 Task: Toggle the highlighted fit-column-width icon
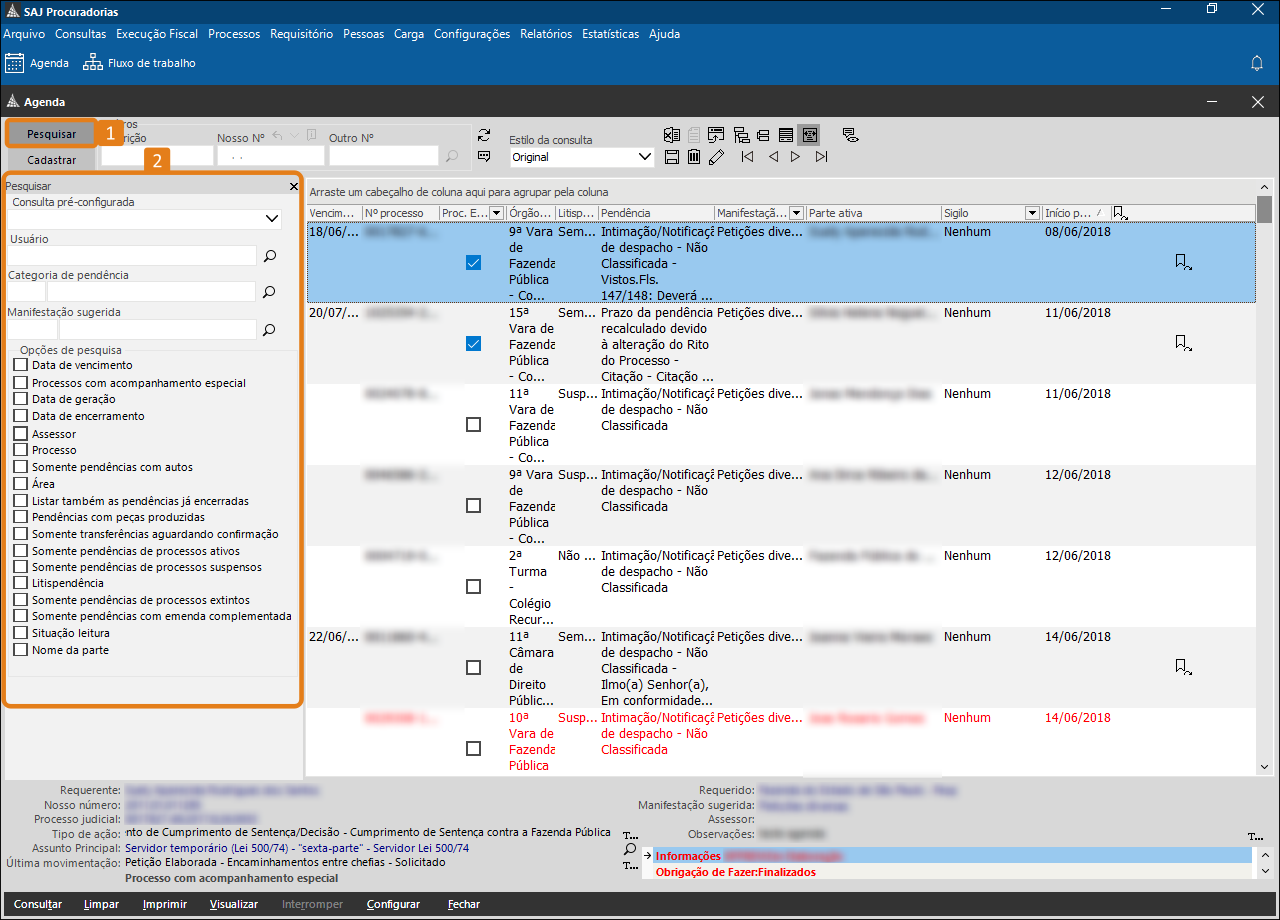(809, 135)
